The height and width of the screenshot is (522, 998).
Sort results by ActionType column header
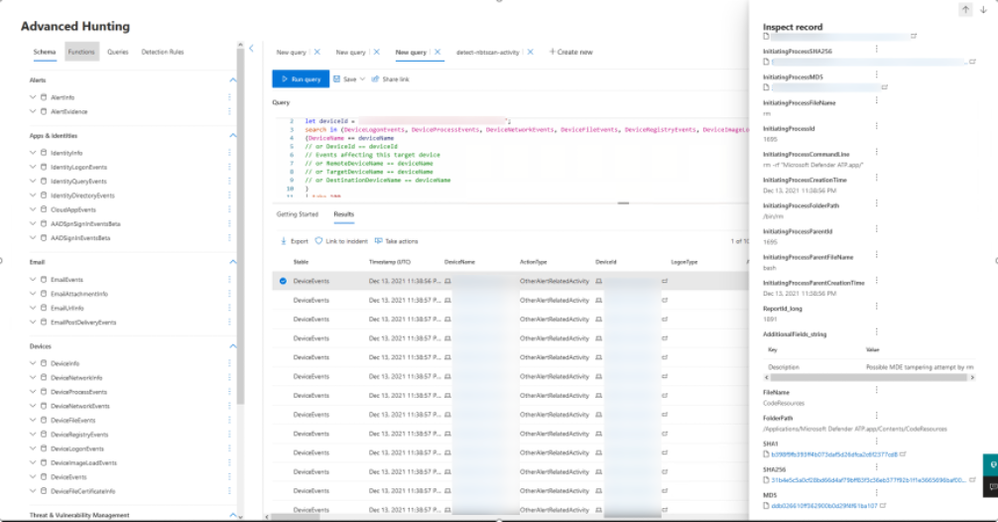[533, 262]
